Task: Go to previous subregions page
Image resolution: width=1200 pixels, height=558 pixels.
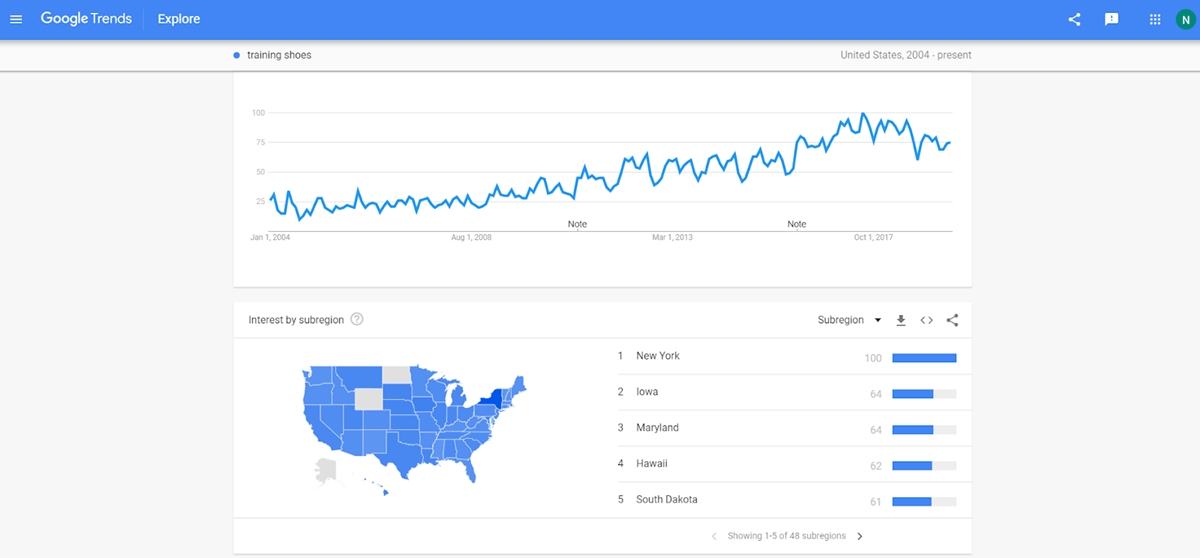Action: point(714,536)
